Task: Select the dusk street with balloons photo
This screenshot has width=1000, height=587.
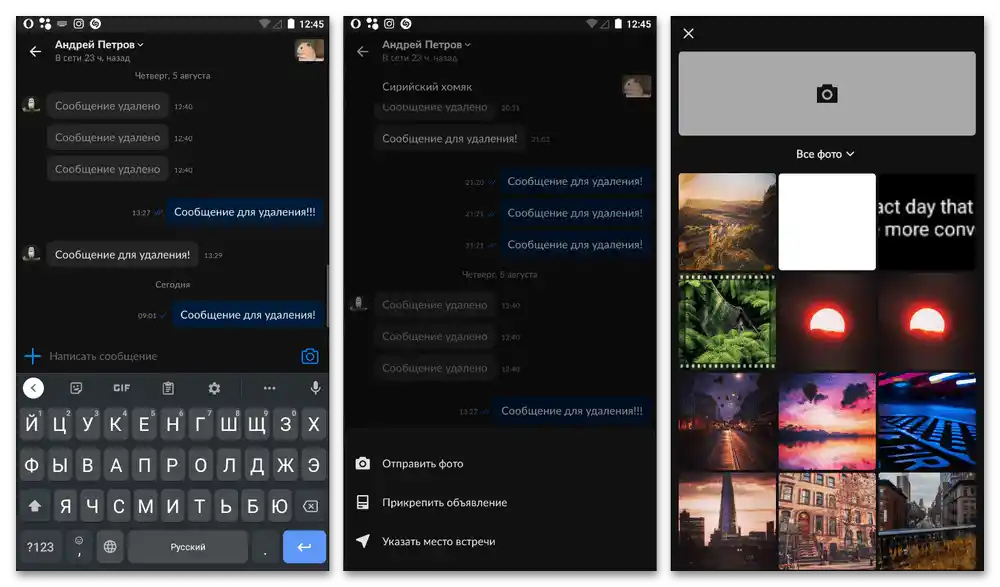Action: point(727,422)
